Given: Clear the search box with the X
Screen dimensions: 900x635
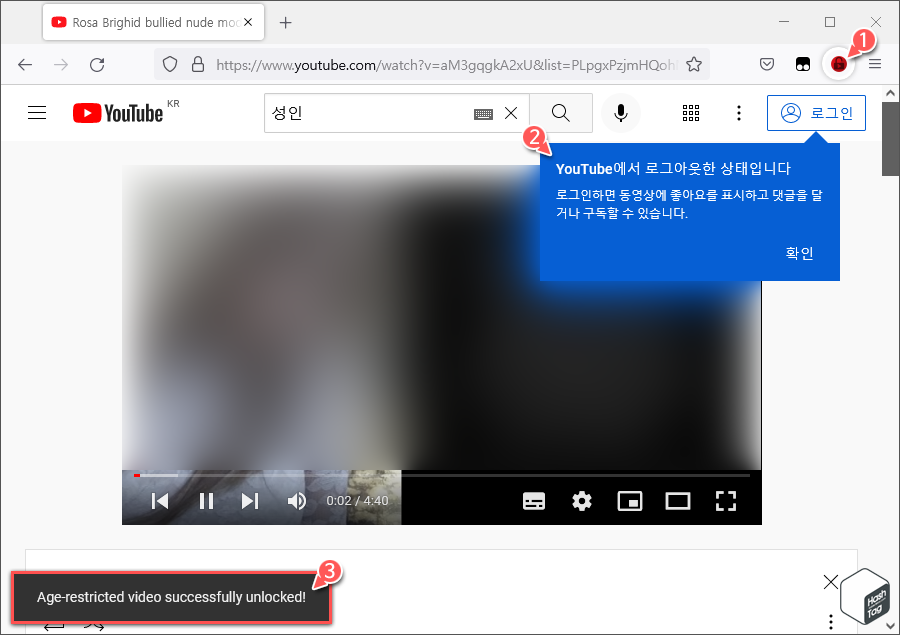Looking at the screenshot, I should (511, 113).
